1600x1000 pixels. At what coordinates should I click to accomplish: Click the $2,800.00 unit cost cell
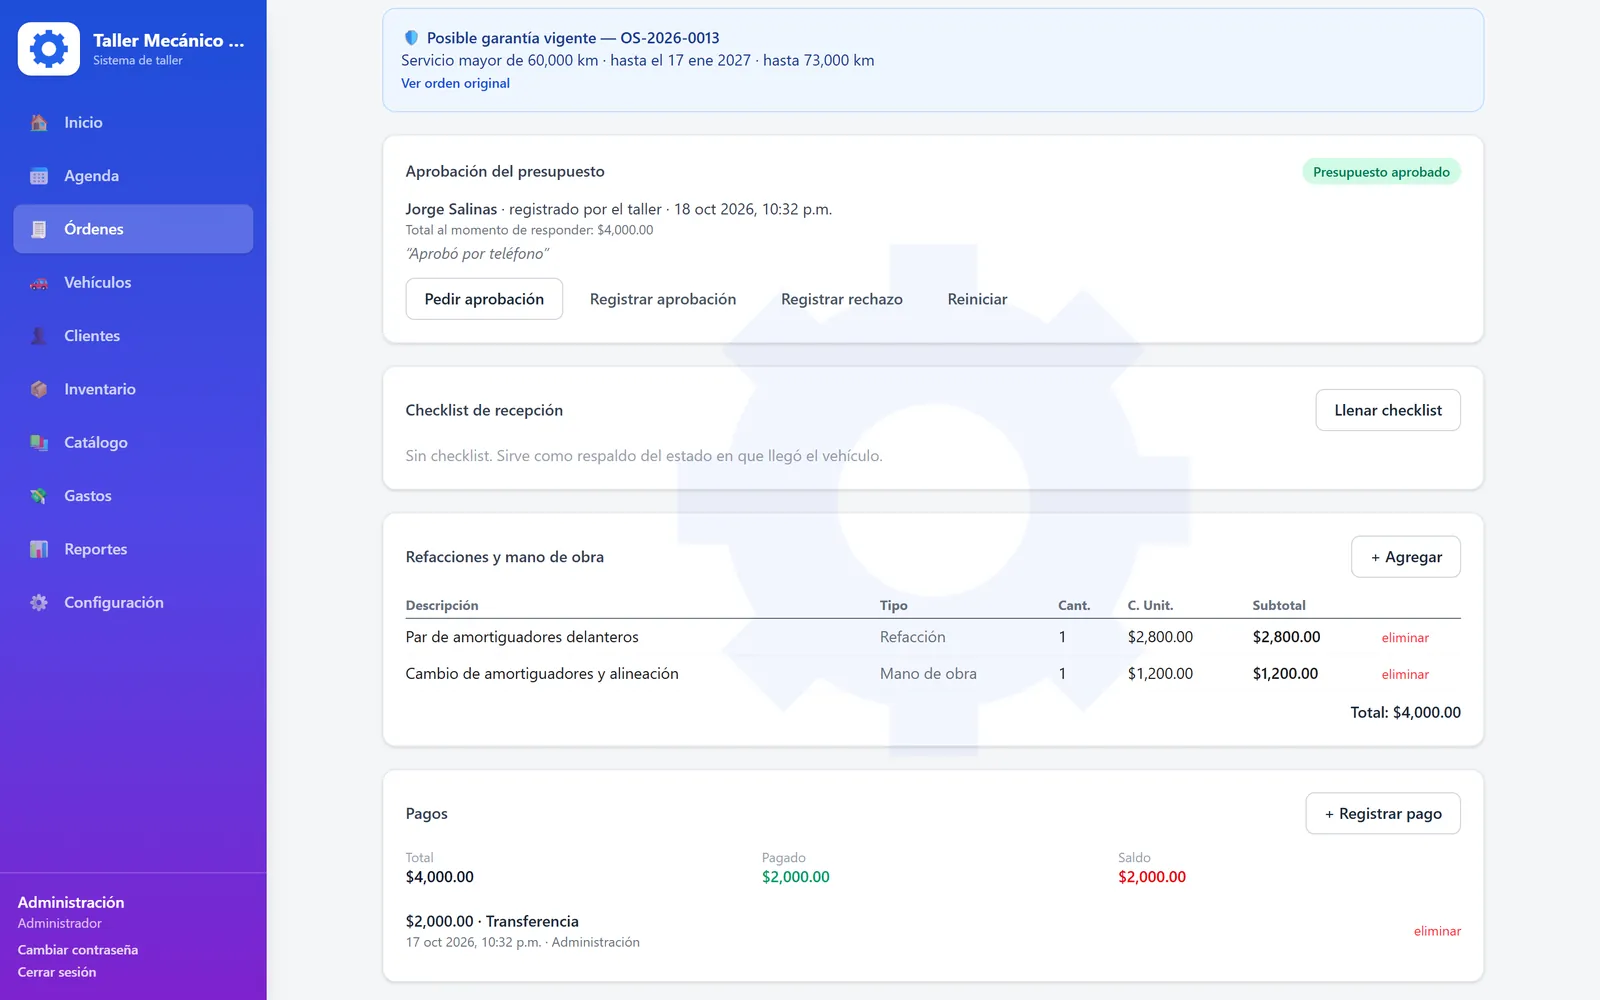coord(1160,637)
